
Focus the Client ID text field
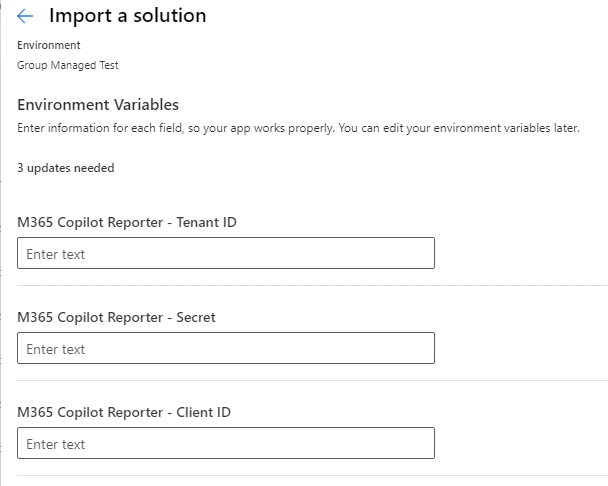[x=226, y=443]
